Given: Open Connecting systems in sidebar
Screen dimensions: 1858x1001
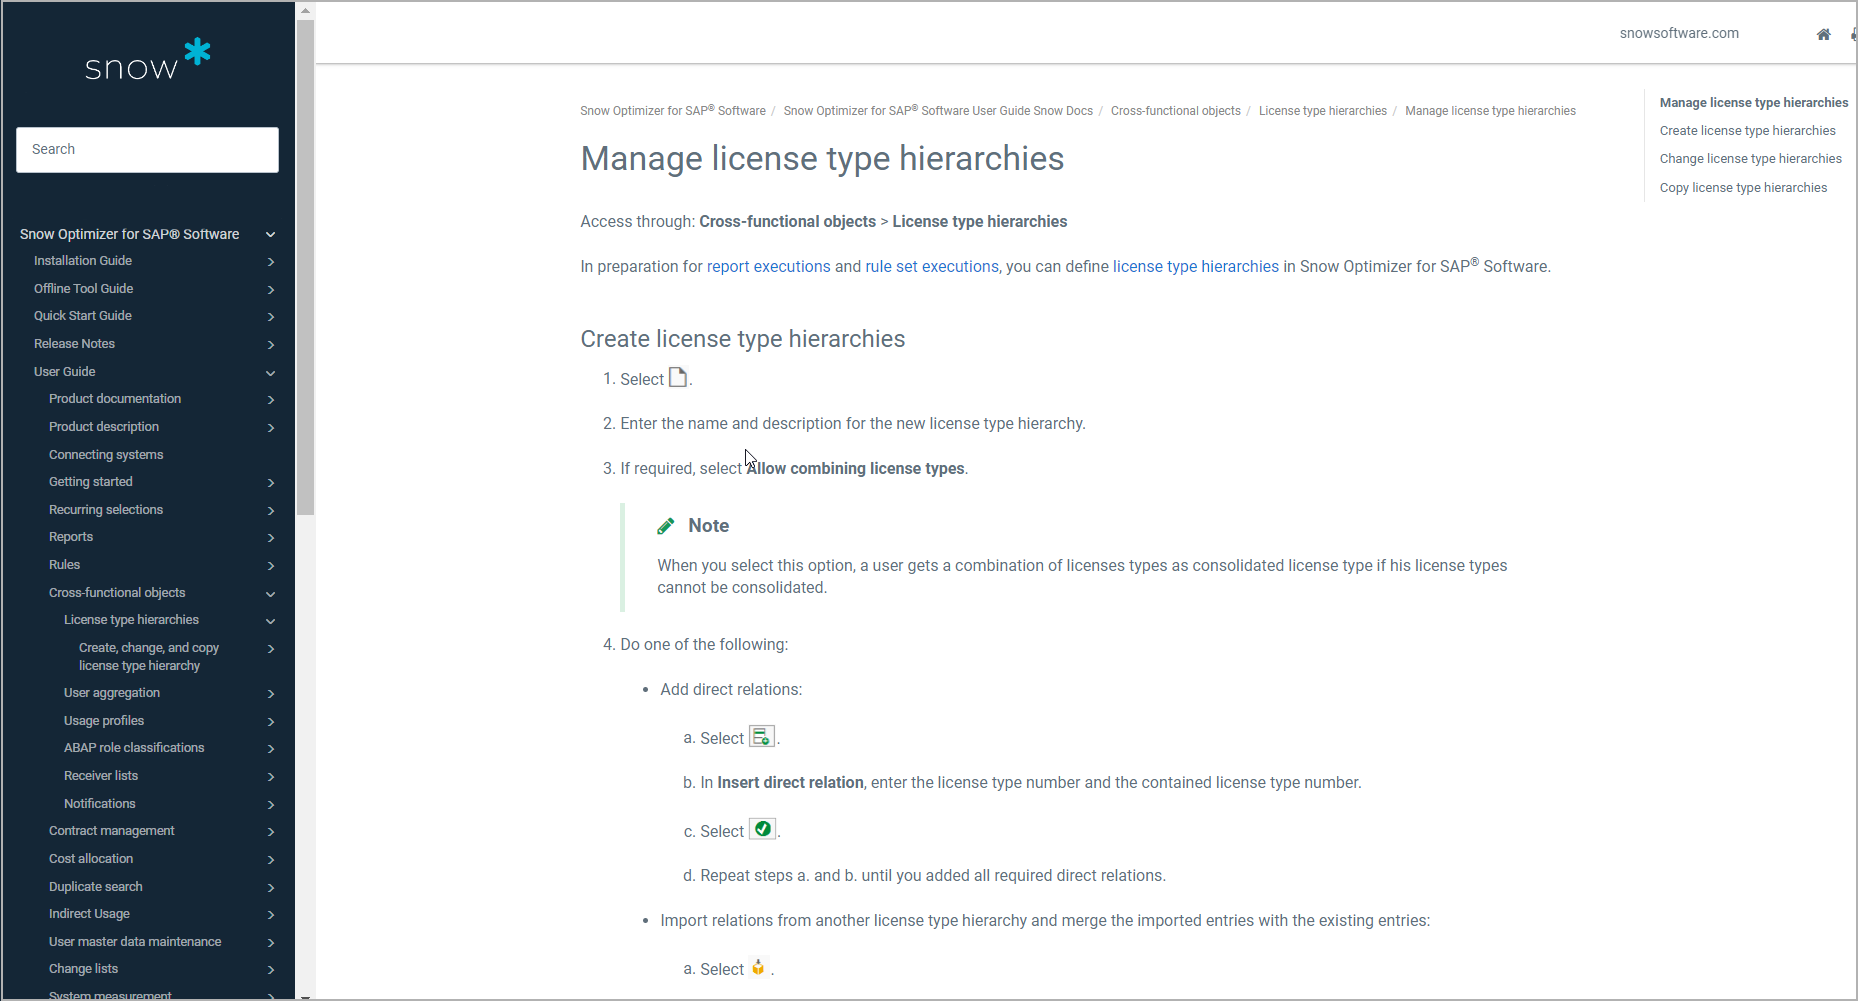Looking at the screenshot, I should point(106,455).
